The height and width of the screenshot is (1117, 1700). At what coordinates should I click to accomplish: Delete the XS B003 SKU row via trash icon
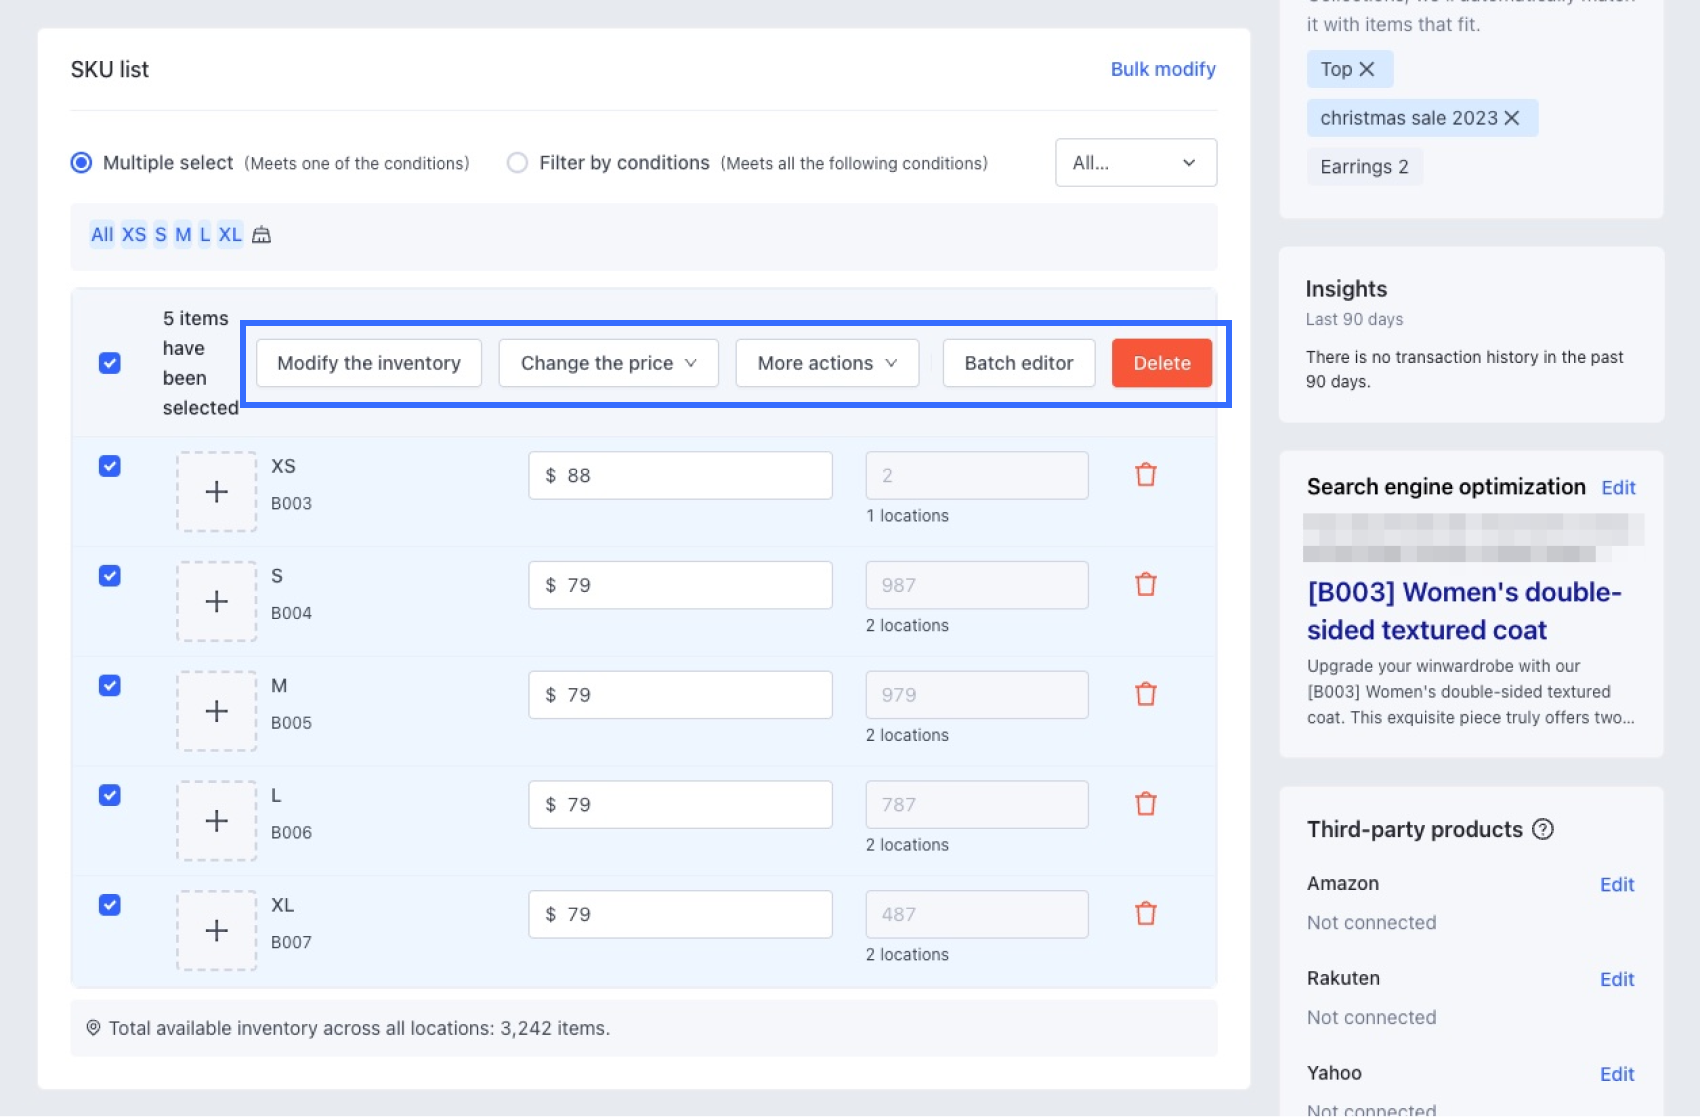[1145, 475]
